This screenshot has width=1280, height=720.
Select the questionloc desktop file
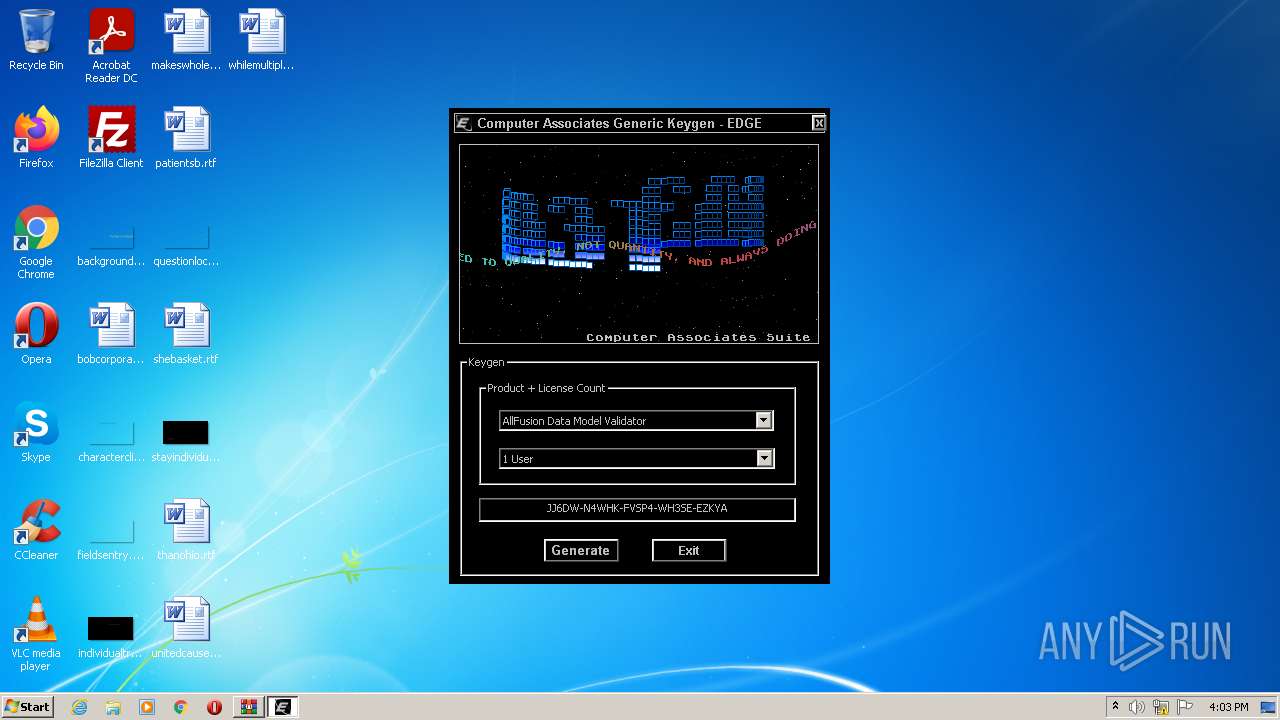(x=186, y=246)
